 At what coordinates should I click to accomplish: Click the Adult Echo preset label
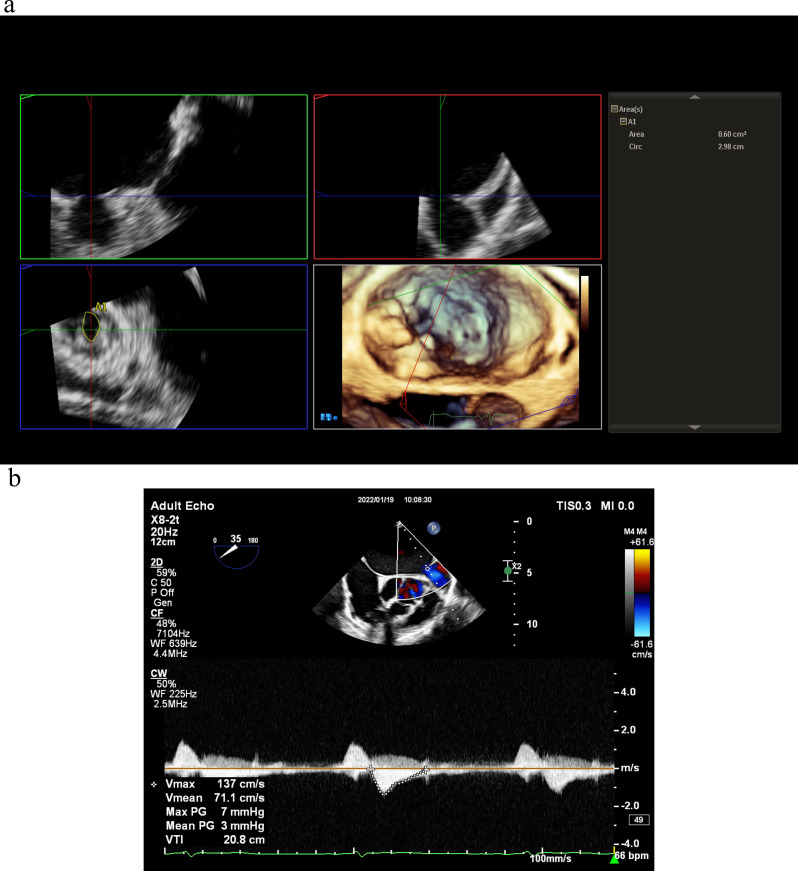182,505
